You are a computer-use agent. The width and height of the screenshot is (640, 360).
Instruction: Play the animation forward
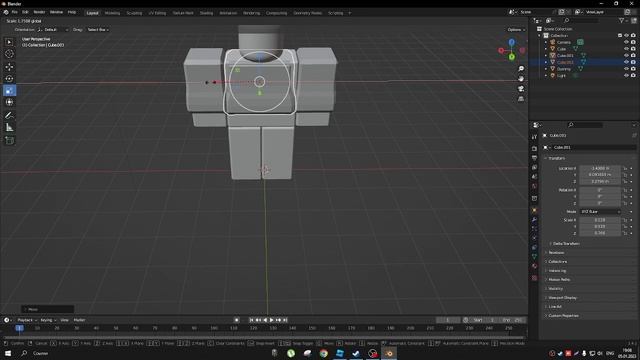coord(271,320)
